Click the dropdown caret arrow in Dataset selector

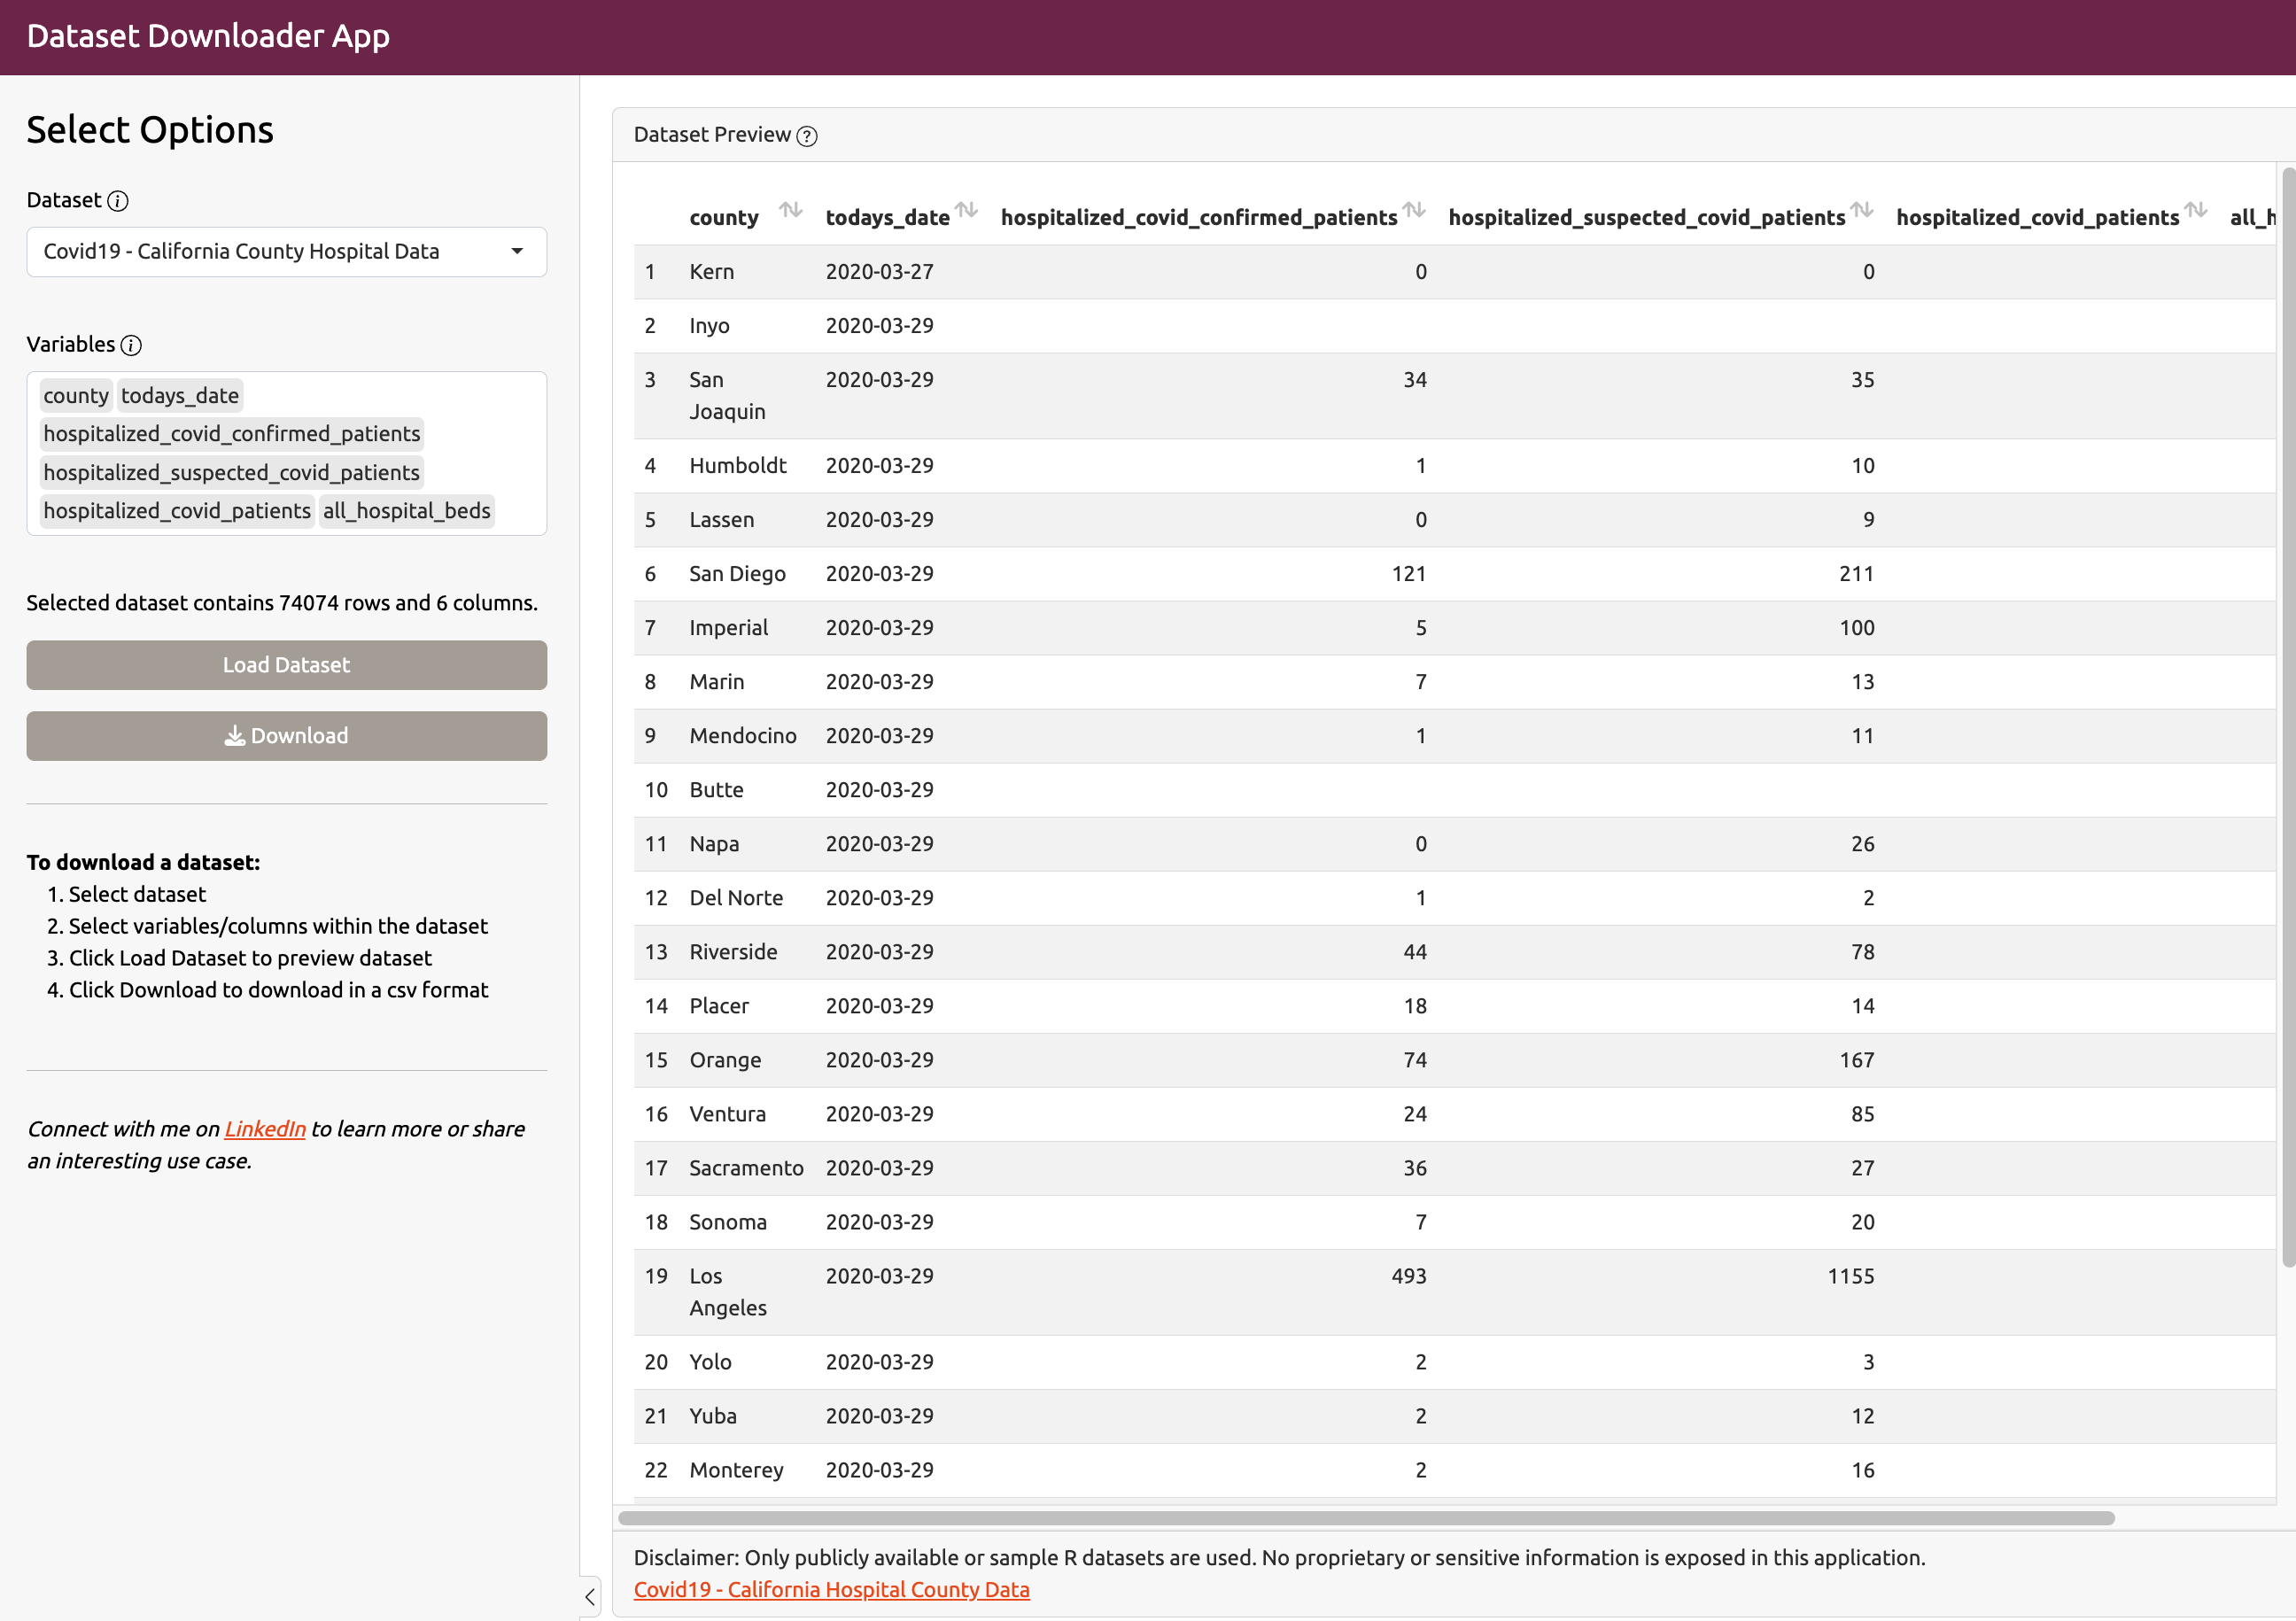click(x=517, y=252)
